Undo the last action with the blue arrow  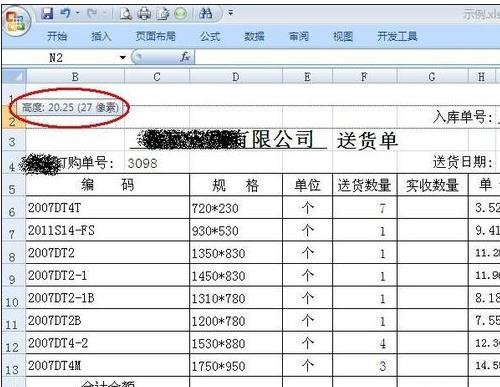click(x=66, y=13)
